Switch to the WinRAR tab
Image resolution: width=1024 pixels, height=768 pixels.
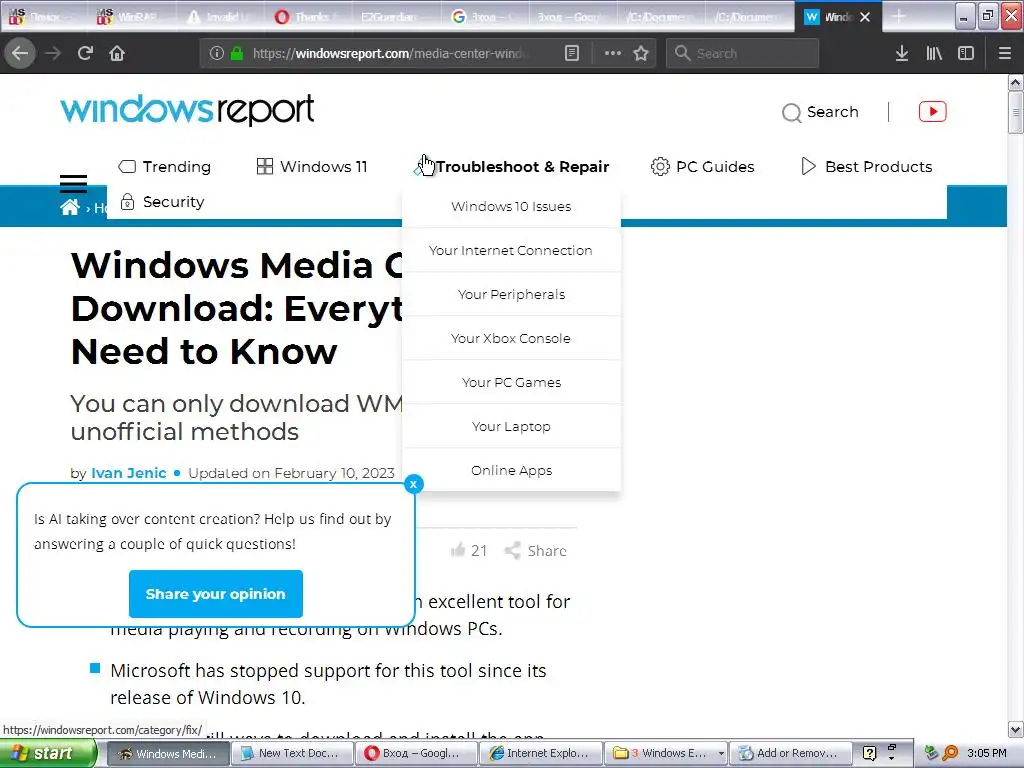(x=132, y=17)
